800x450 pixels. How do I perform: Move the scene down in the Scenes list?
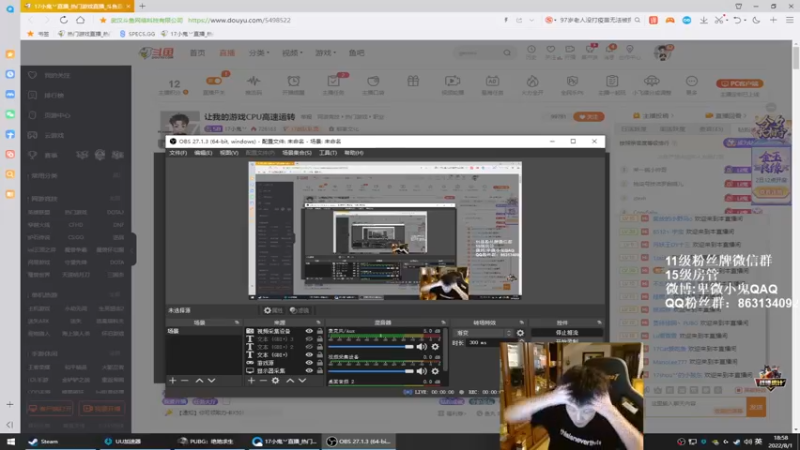coord(211,381)
